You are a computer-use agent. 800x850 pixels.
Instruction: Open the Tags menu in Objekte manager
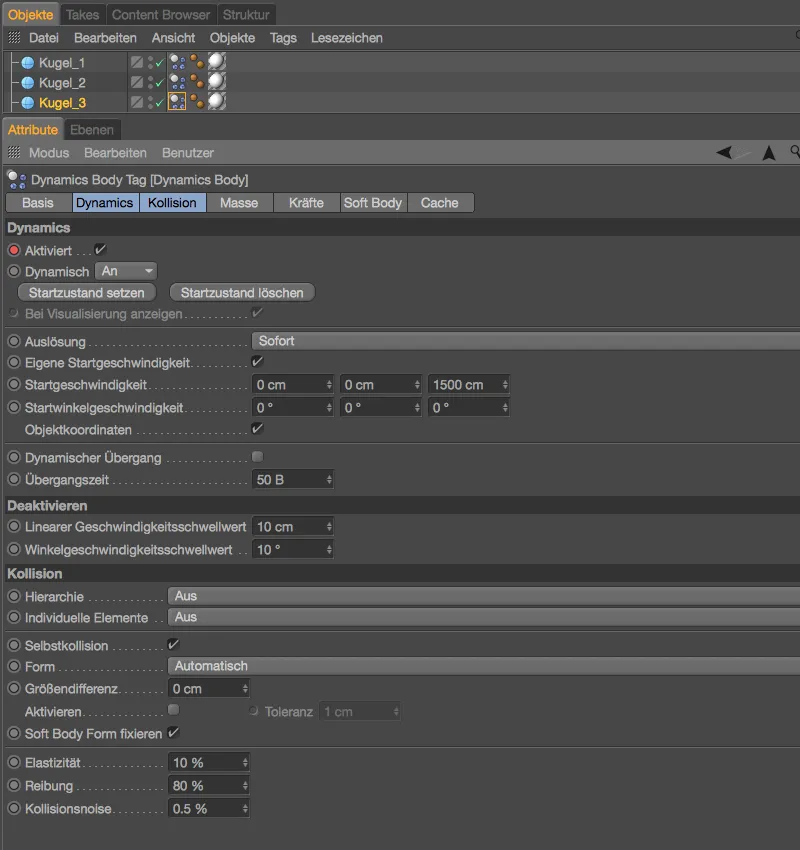[x=283, y=38]
